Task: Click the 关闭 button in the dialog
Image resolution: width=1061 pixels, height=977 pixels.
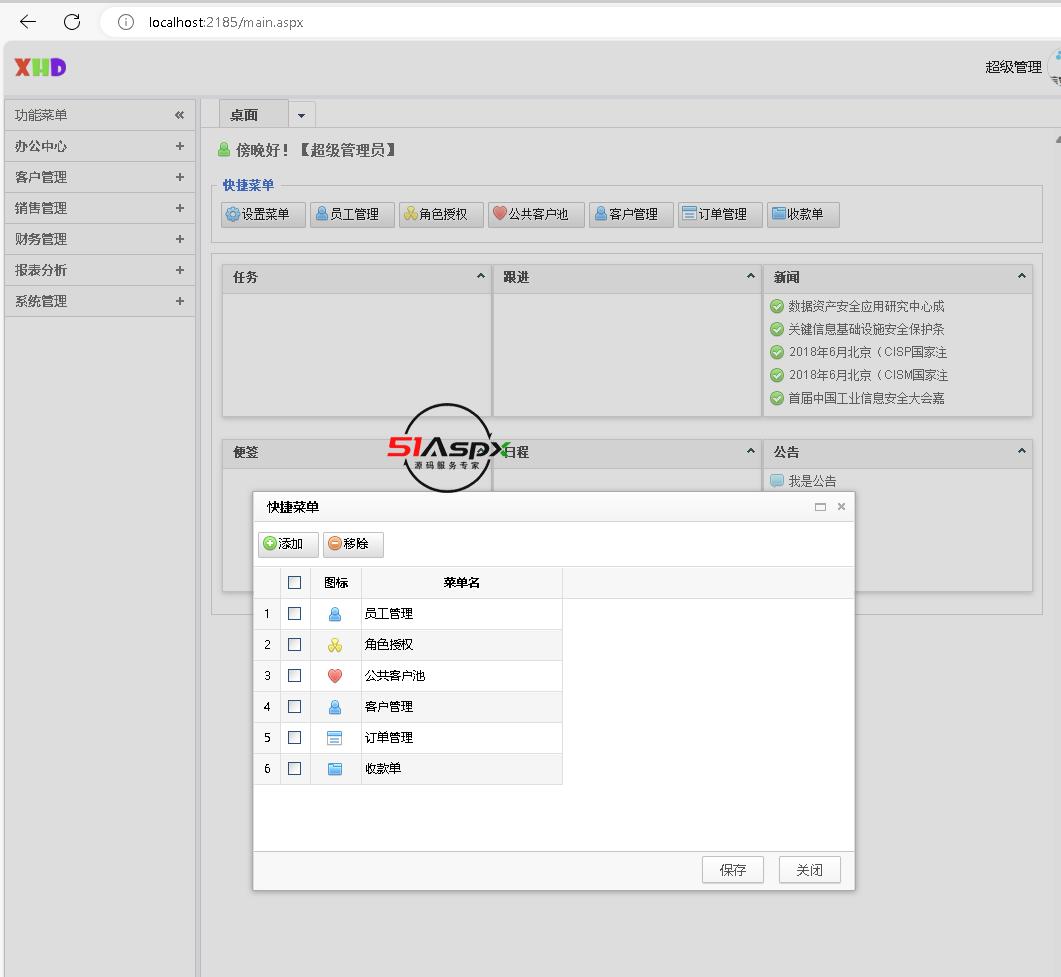Action: [809, 870]
